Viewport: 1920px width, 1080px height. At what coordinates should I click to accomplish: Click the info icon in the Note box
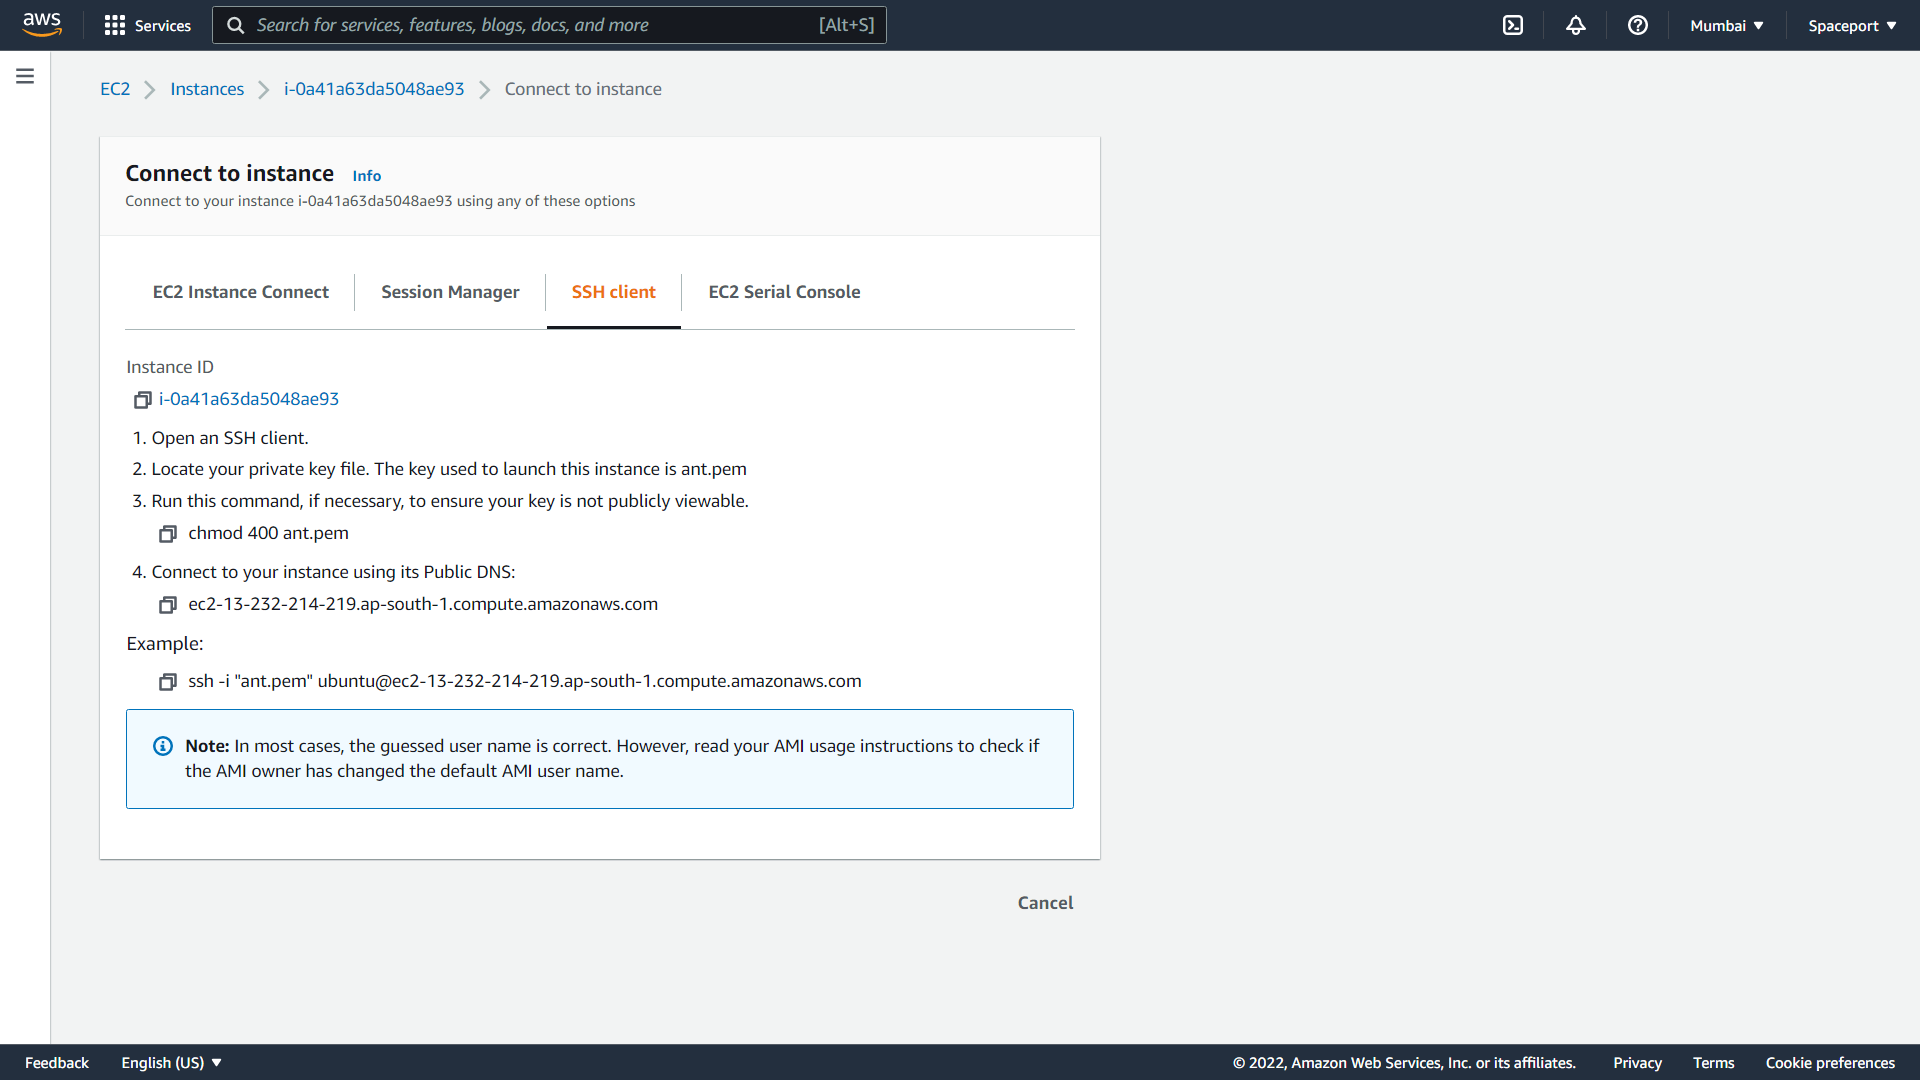coord(162,746)
